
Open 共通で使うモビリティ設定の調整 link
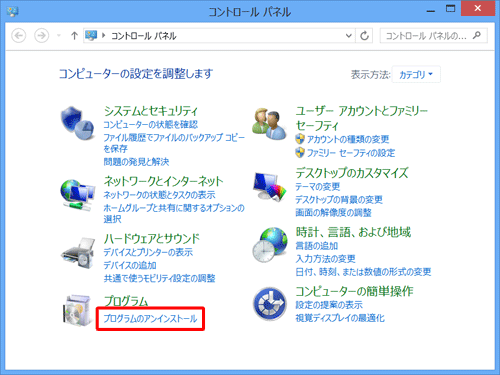point(159,278)
